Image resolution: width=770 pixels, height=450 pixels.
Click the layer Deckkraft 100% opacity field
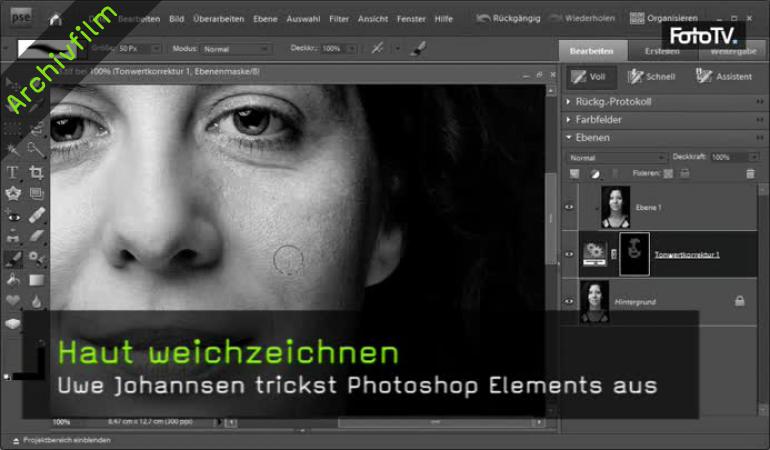pyautogui.click(x=730, y=157)
